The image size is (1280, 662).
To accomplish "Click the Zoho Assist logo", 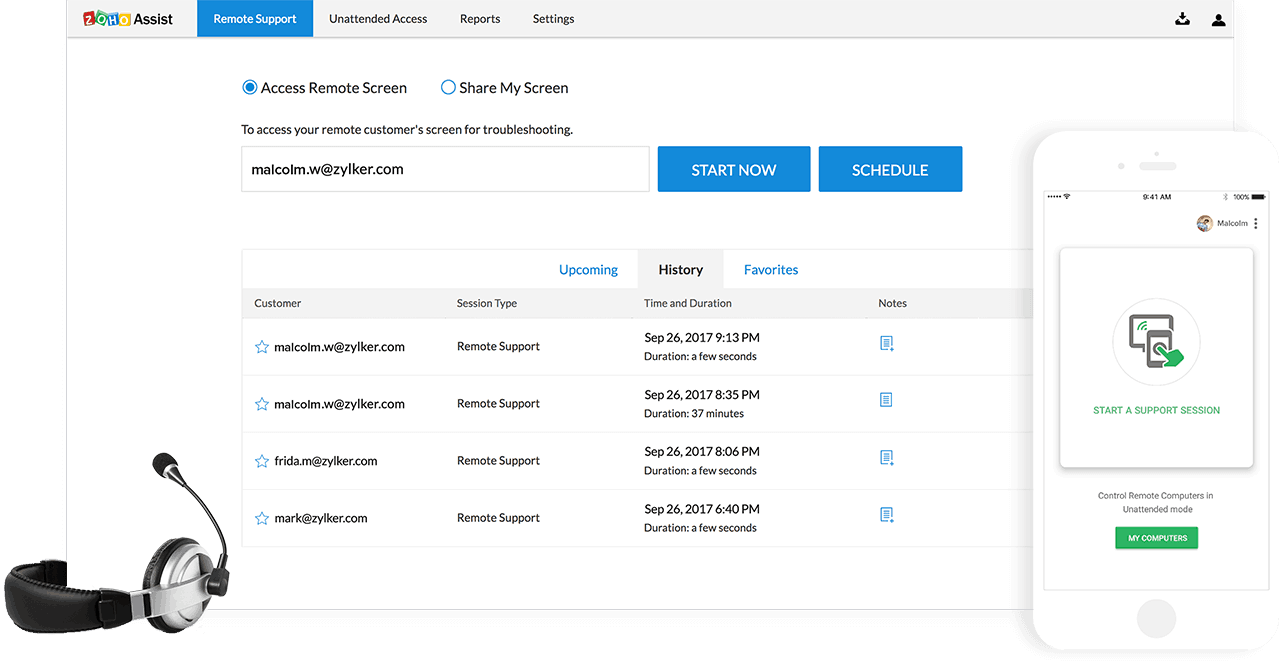I will (128, 18).
